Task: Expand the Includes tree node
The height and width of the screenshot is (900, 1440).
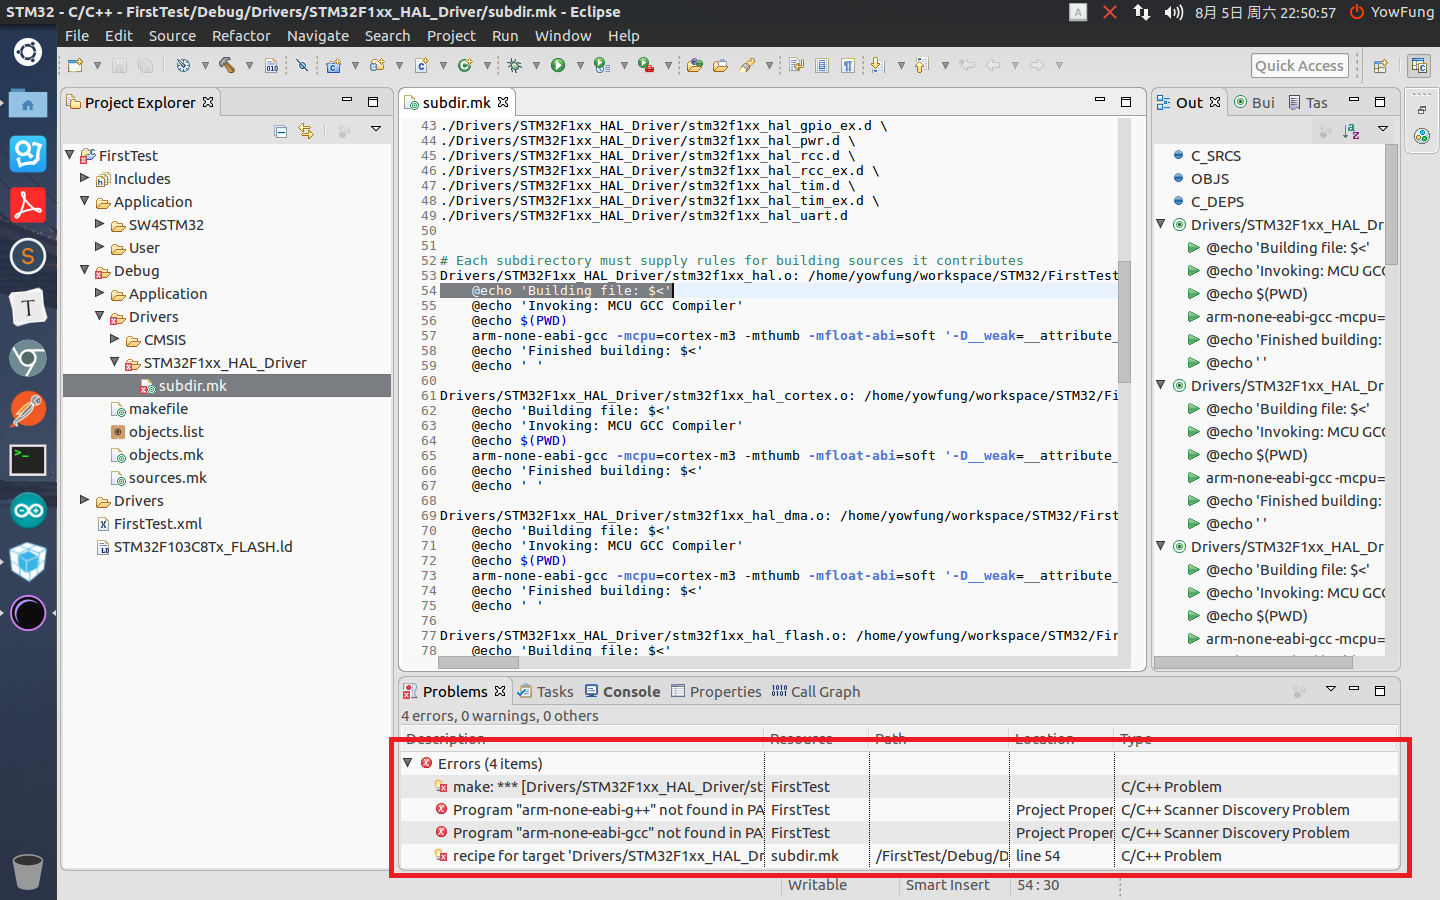Action: pos(85,178)
